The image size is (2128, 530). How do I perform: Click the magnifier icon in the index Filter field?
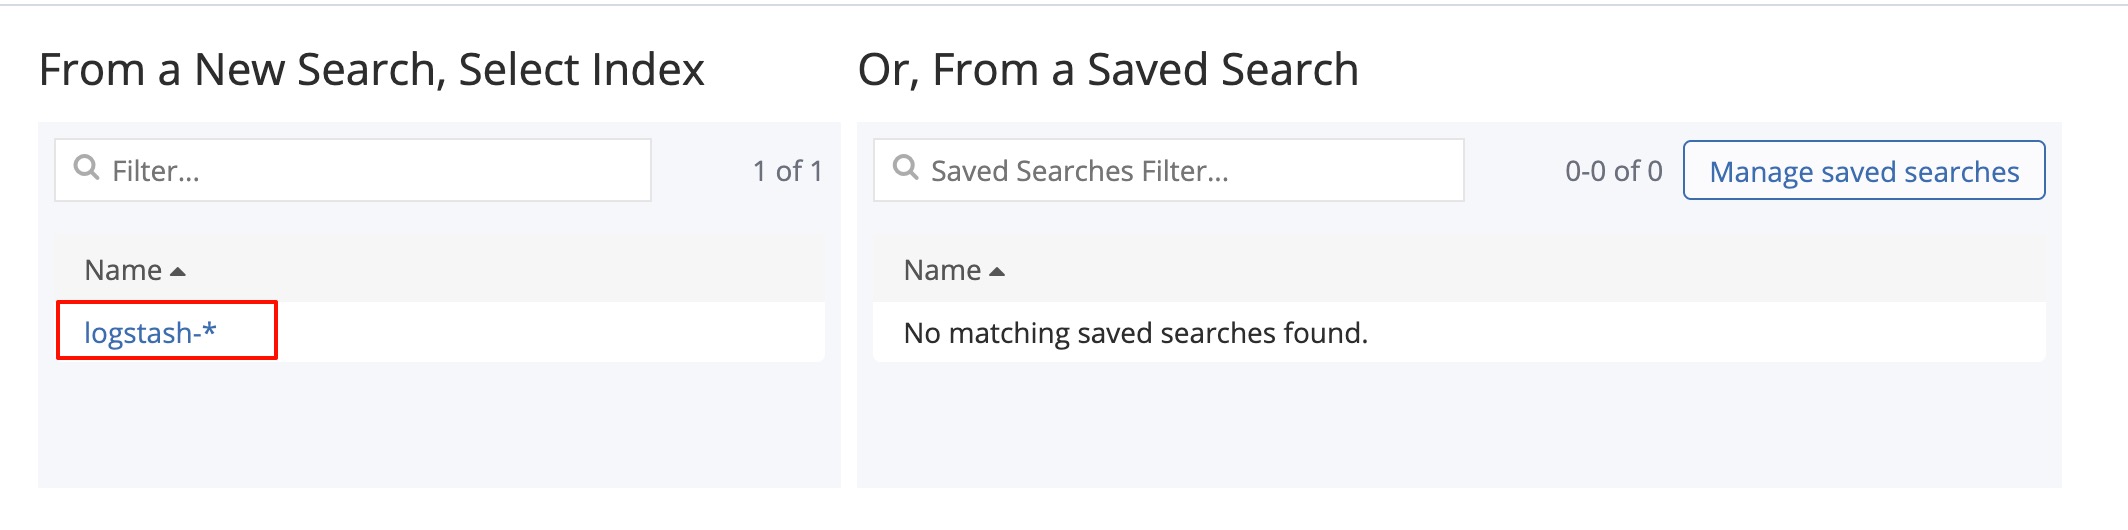pyautogui.click(x=87, y=168)
